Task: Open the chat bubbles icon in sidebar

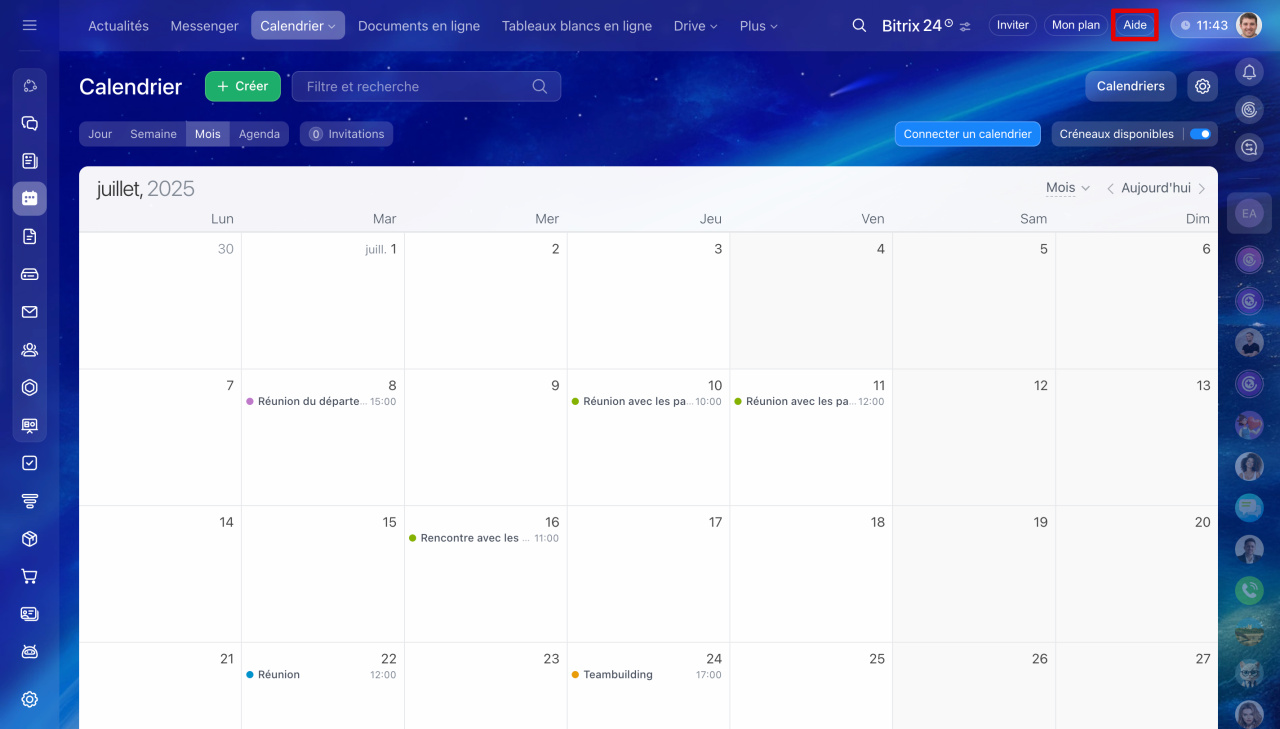Action: click(x=29, y=124)
